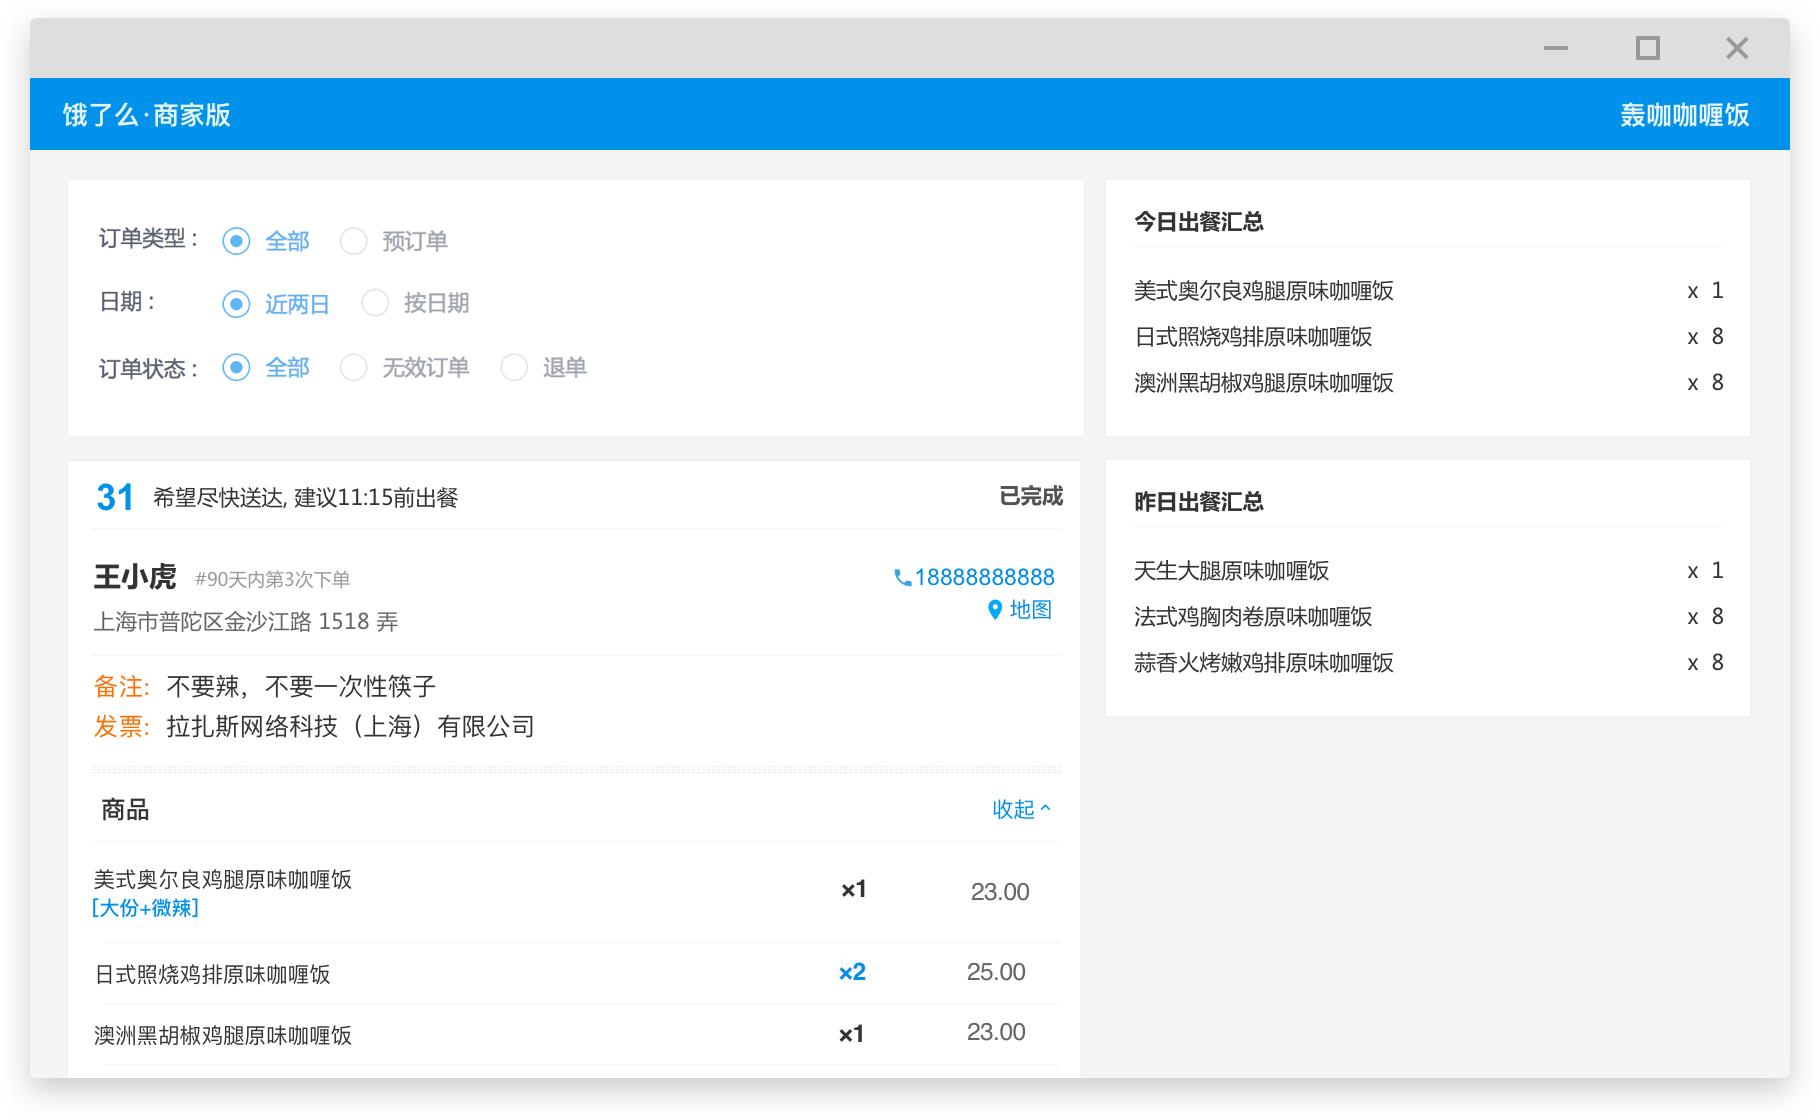The image size is (1820, 1120).
Task: Open the map with the location pin icon
Action: (993, 610)
